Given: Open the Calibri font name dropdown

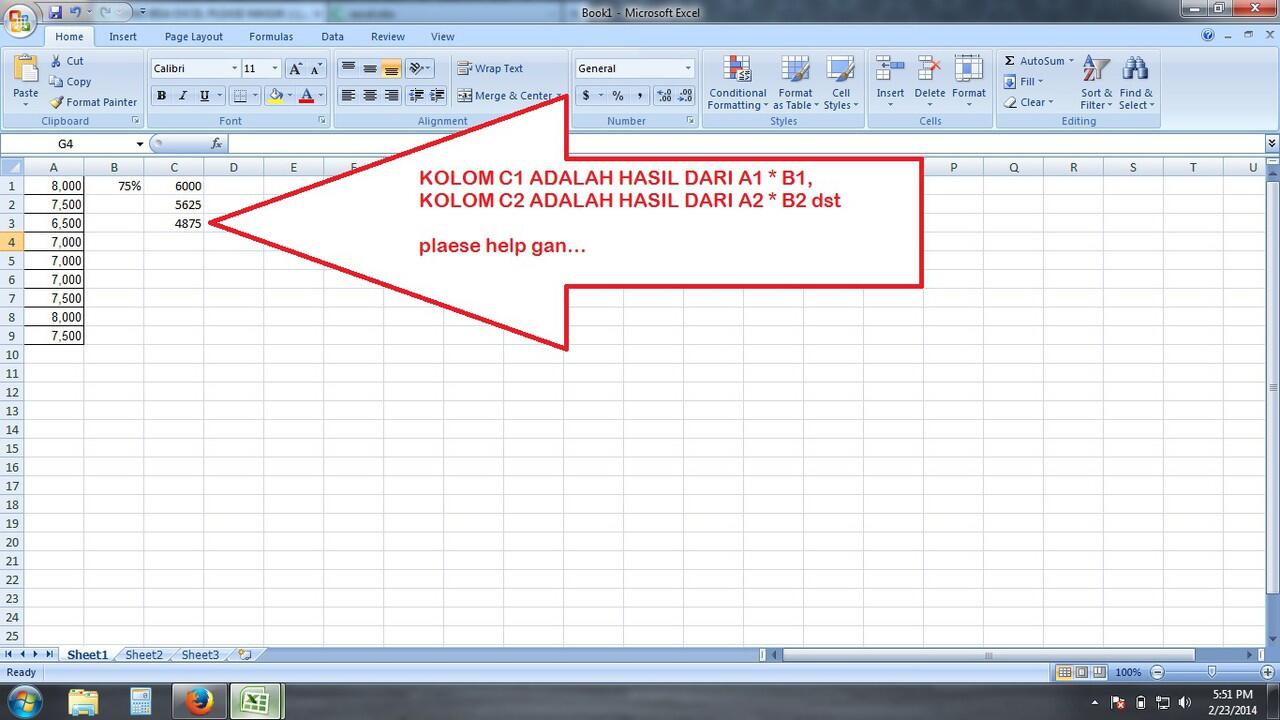Looking at the screenshot, I should pos(235,69).
